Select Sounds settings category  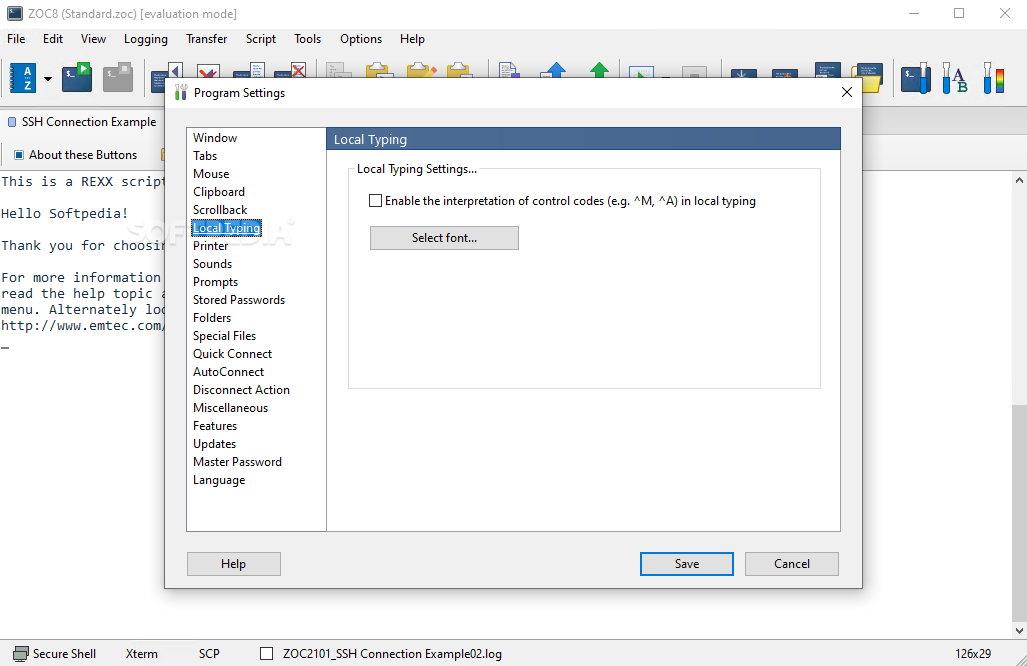[212, 264]
